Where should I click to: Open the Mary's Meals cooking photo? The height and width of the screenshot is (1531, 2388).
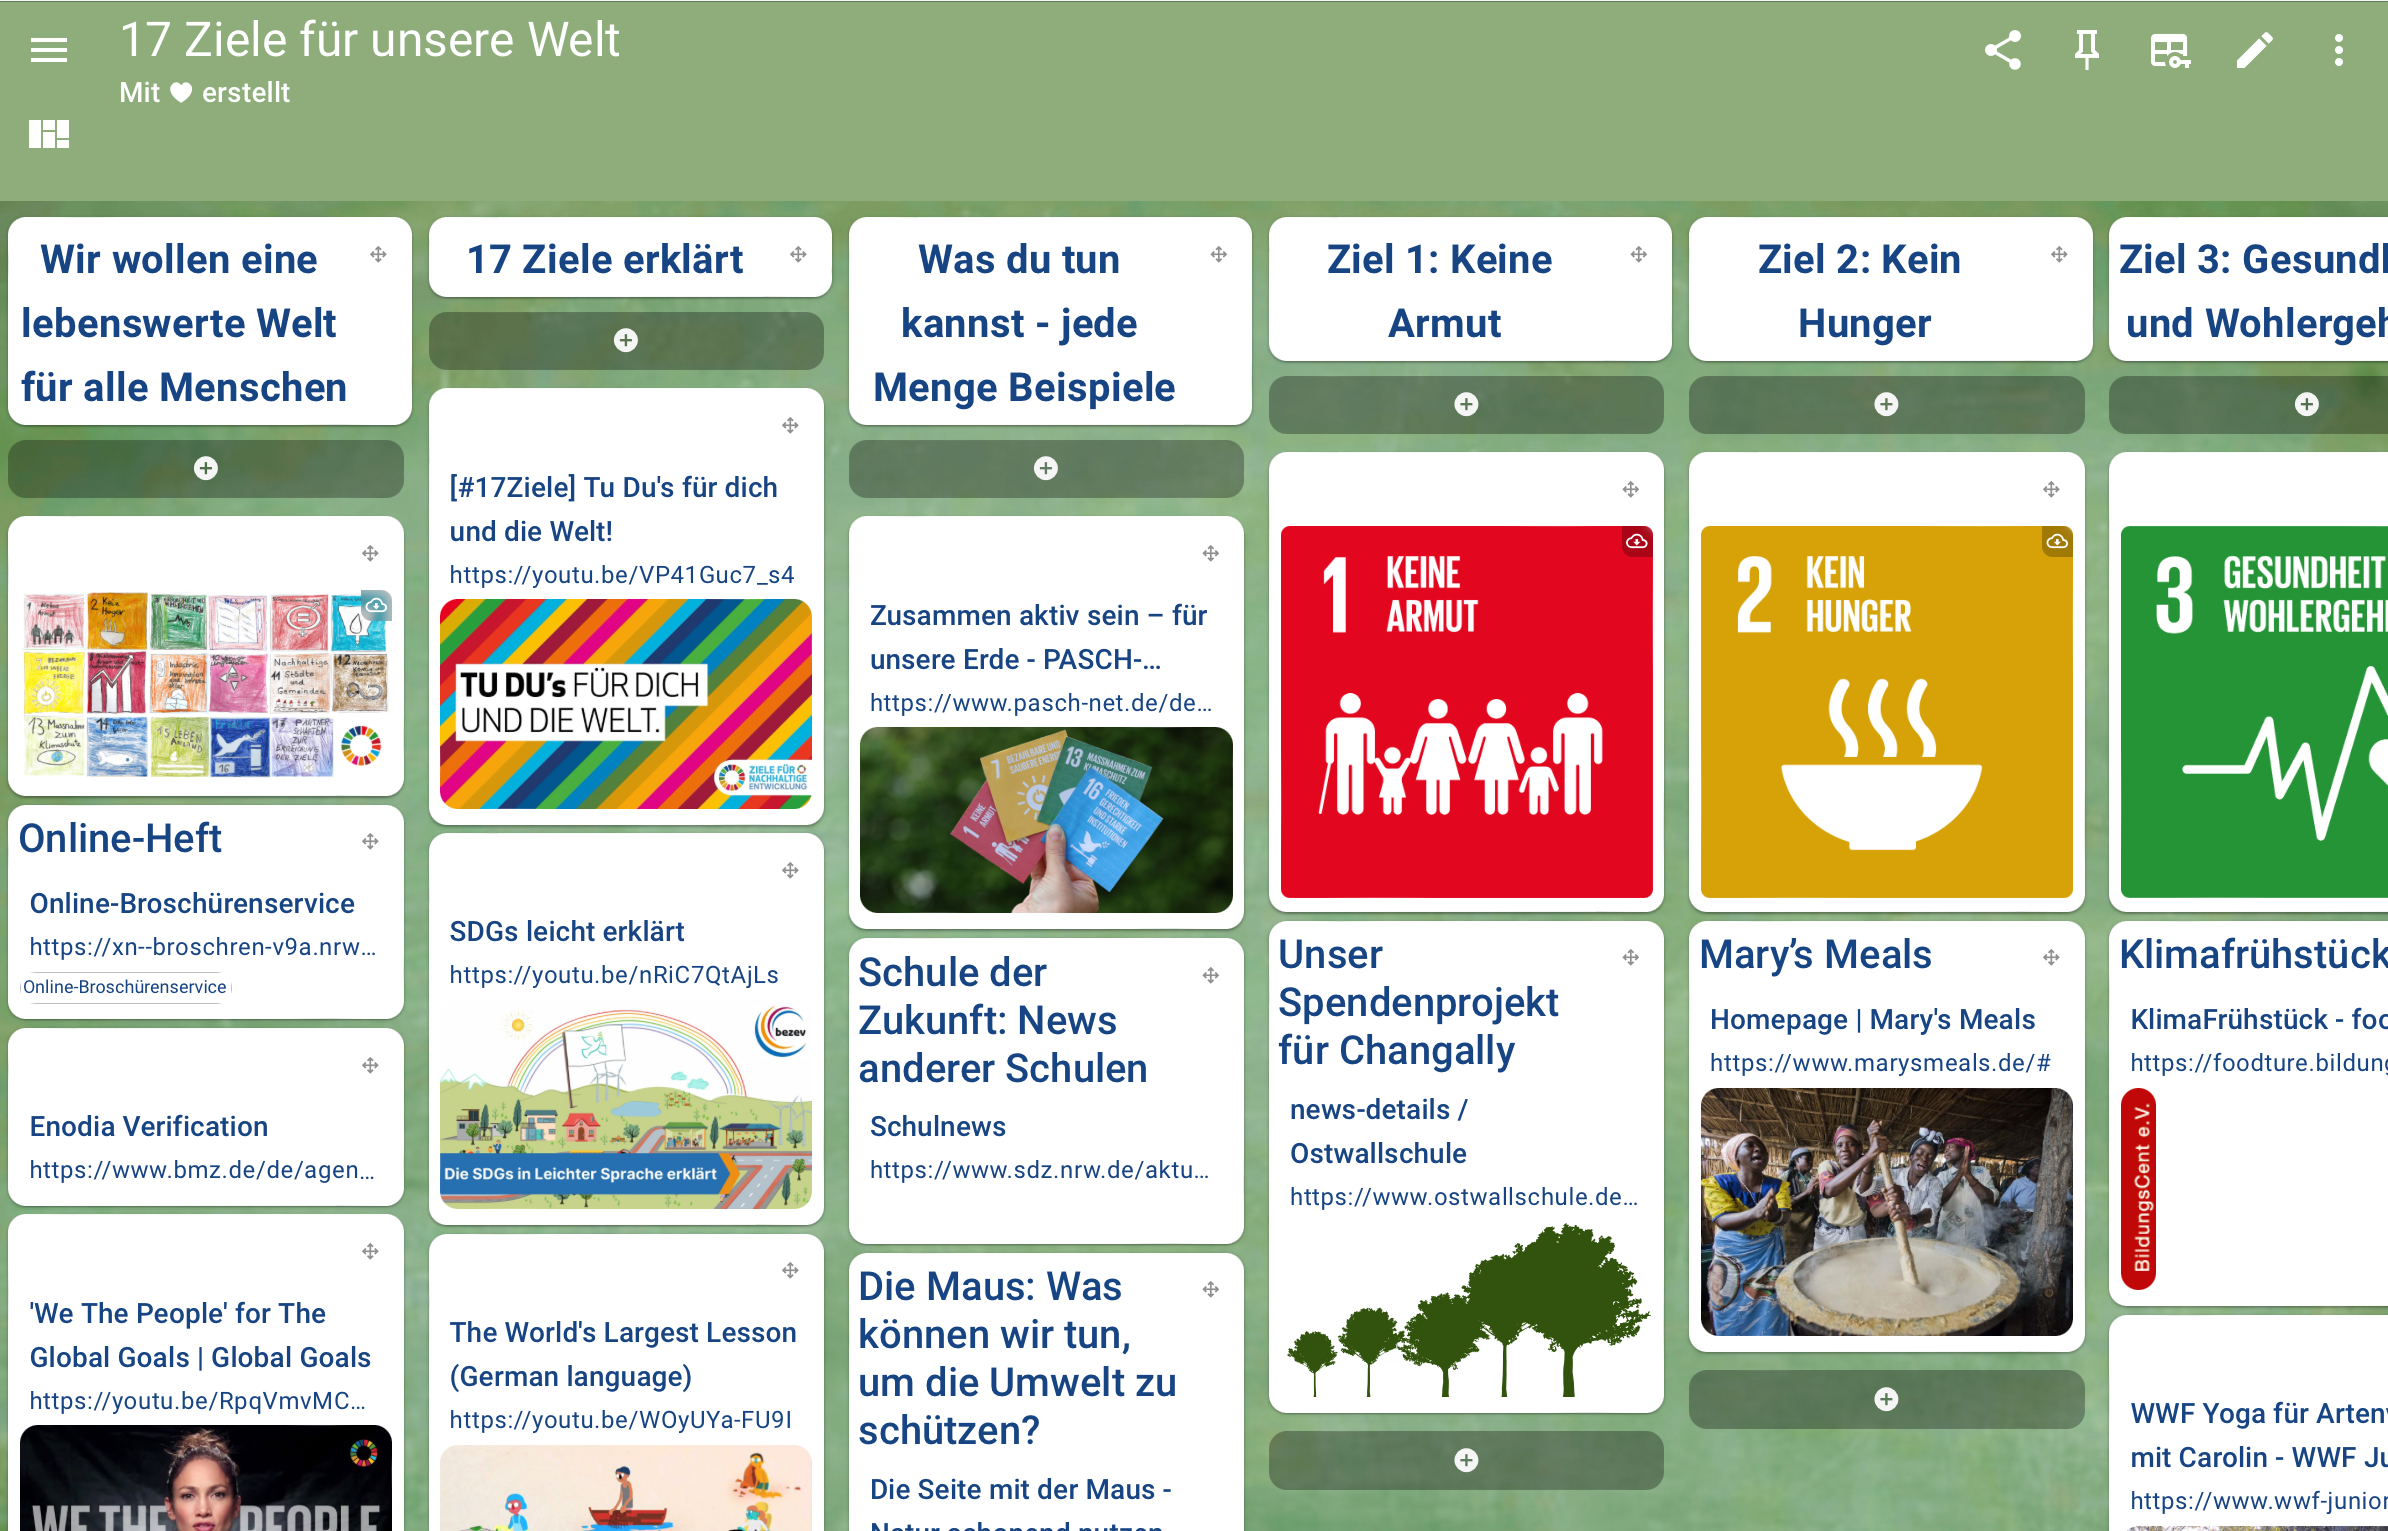click(1886, 1212)
